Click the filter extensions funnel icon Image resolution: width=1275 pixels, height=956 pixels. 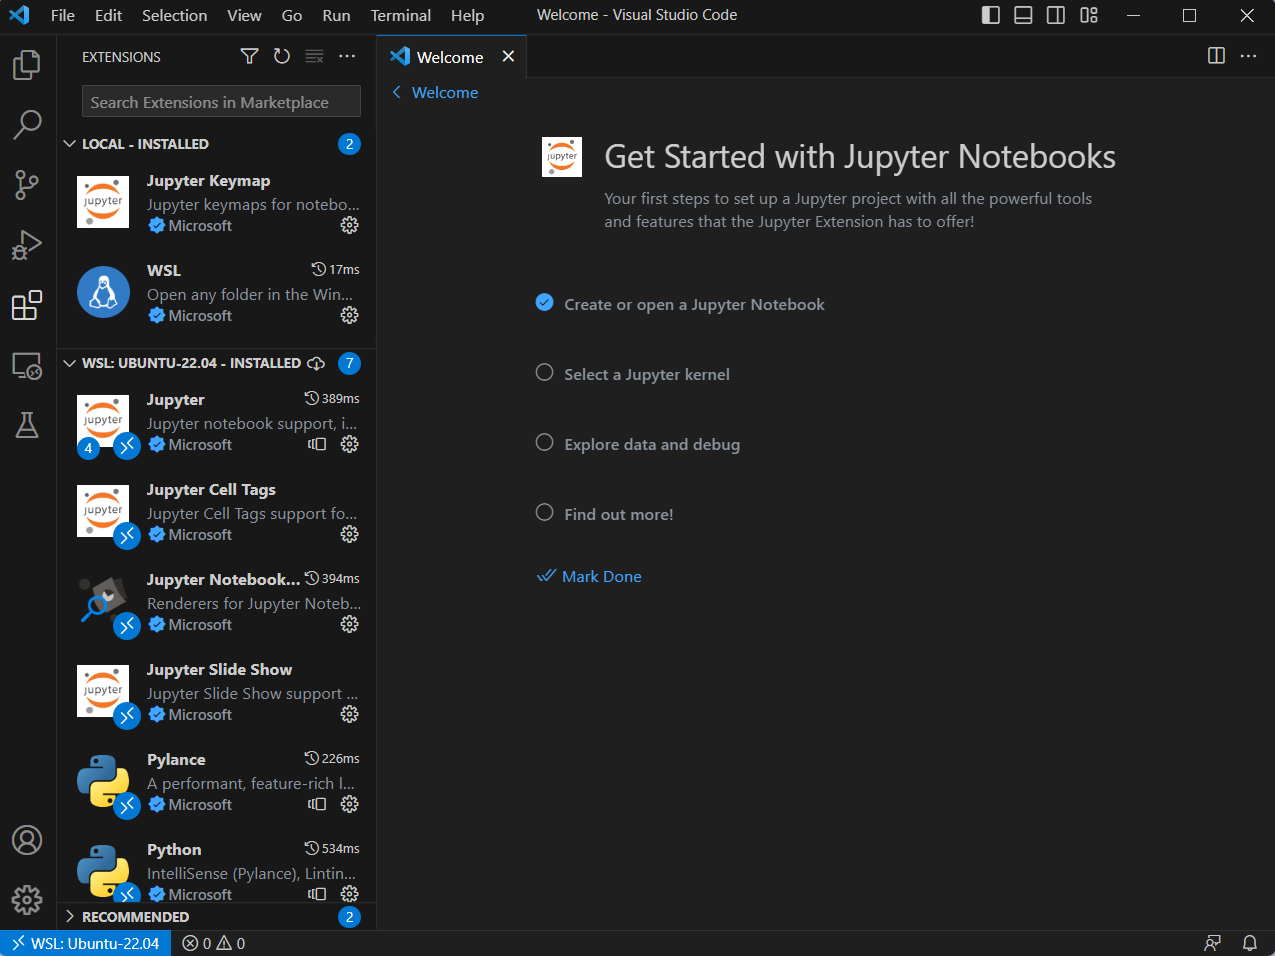249,57
